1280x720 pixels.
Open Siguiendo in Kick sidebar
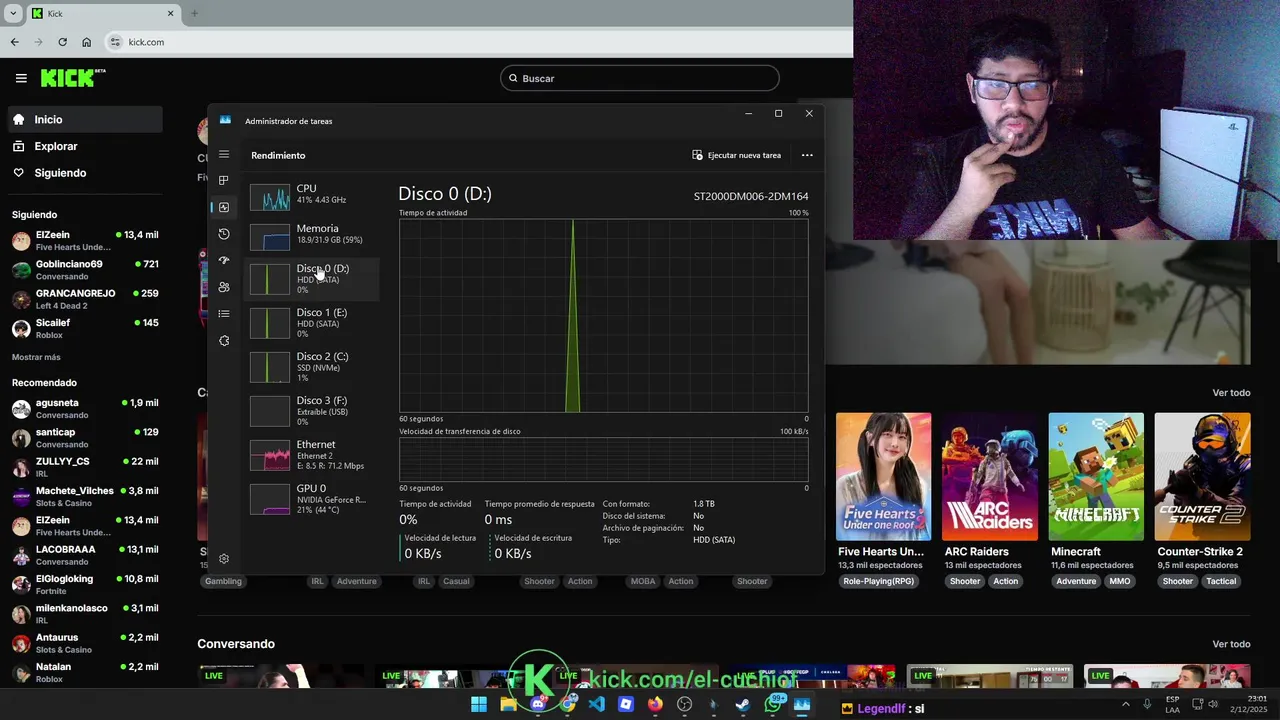point(85,173)
